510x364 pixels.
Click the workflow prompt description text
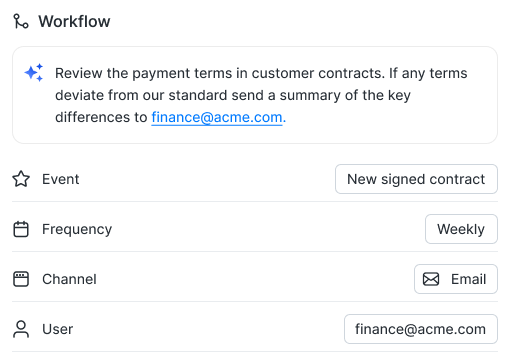pos(261,95)
